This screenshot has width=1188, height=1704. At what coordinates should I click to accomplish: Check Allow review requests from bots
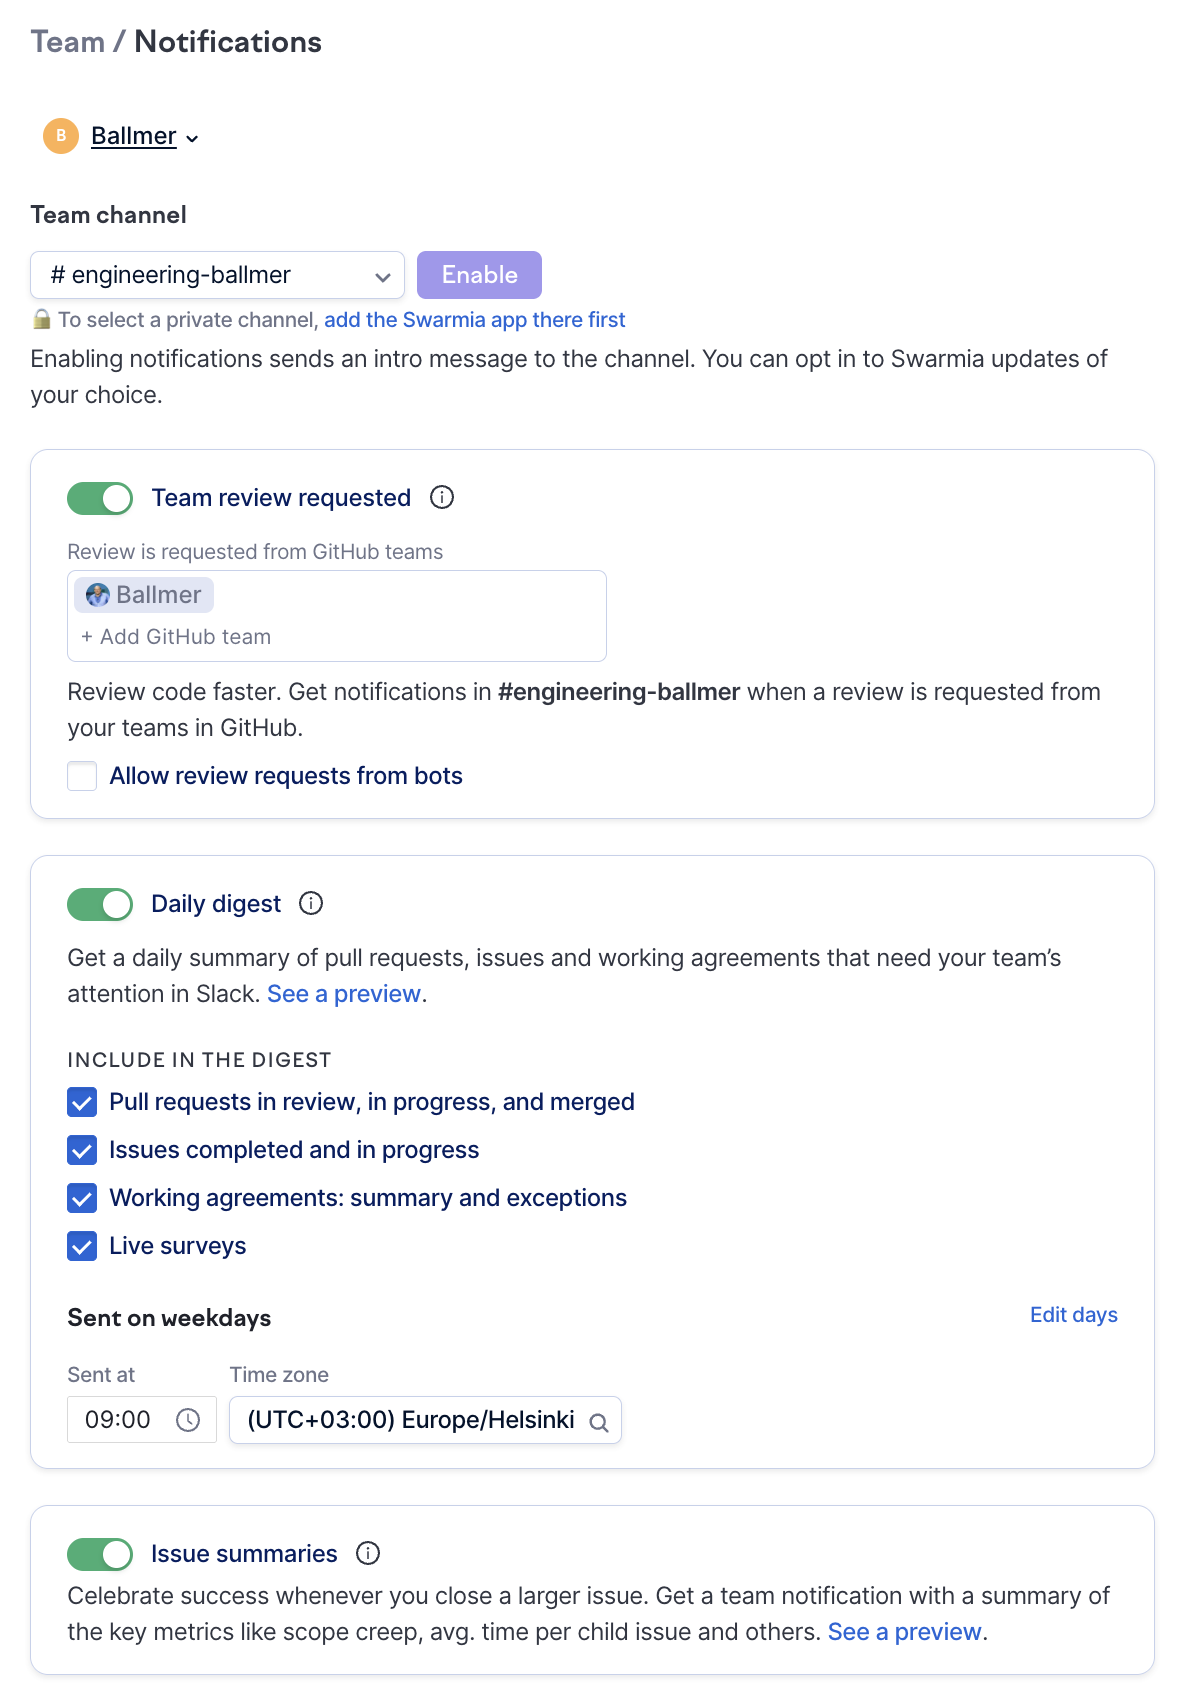pyautogui.click(x=82, y=776)
